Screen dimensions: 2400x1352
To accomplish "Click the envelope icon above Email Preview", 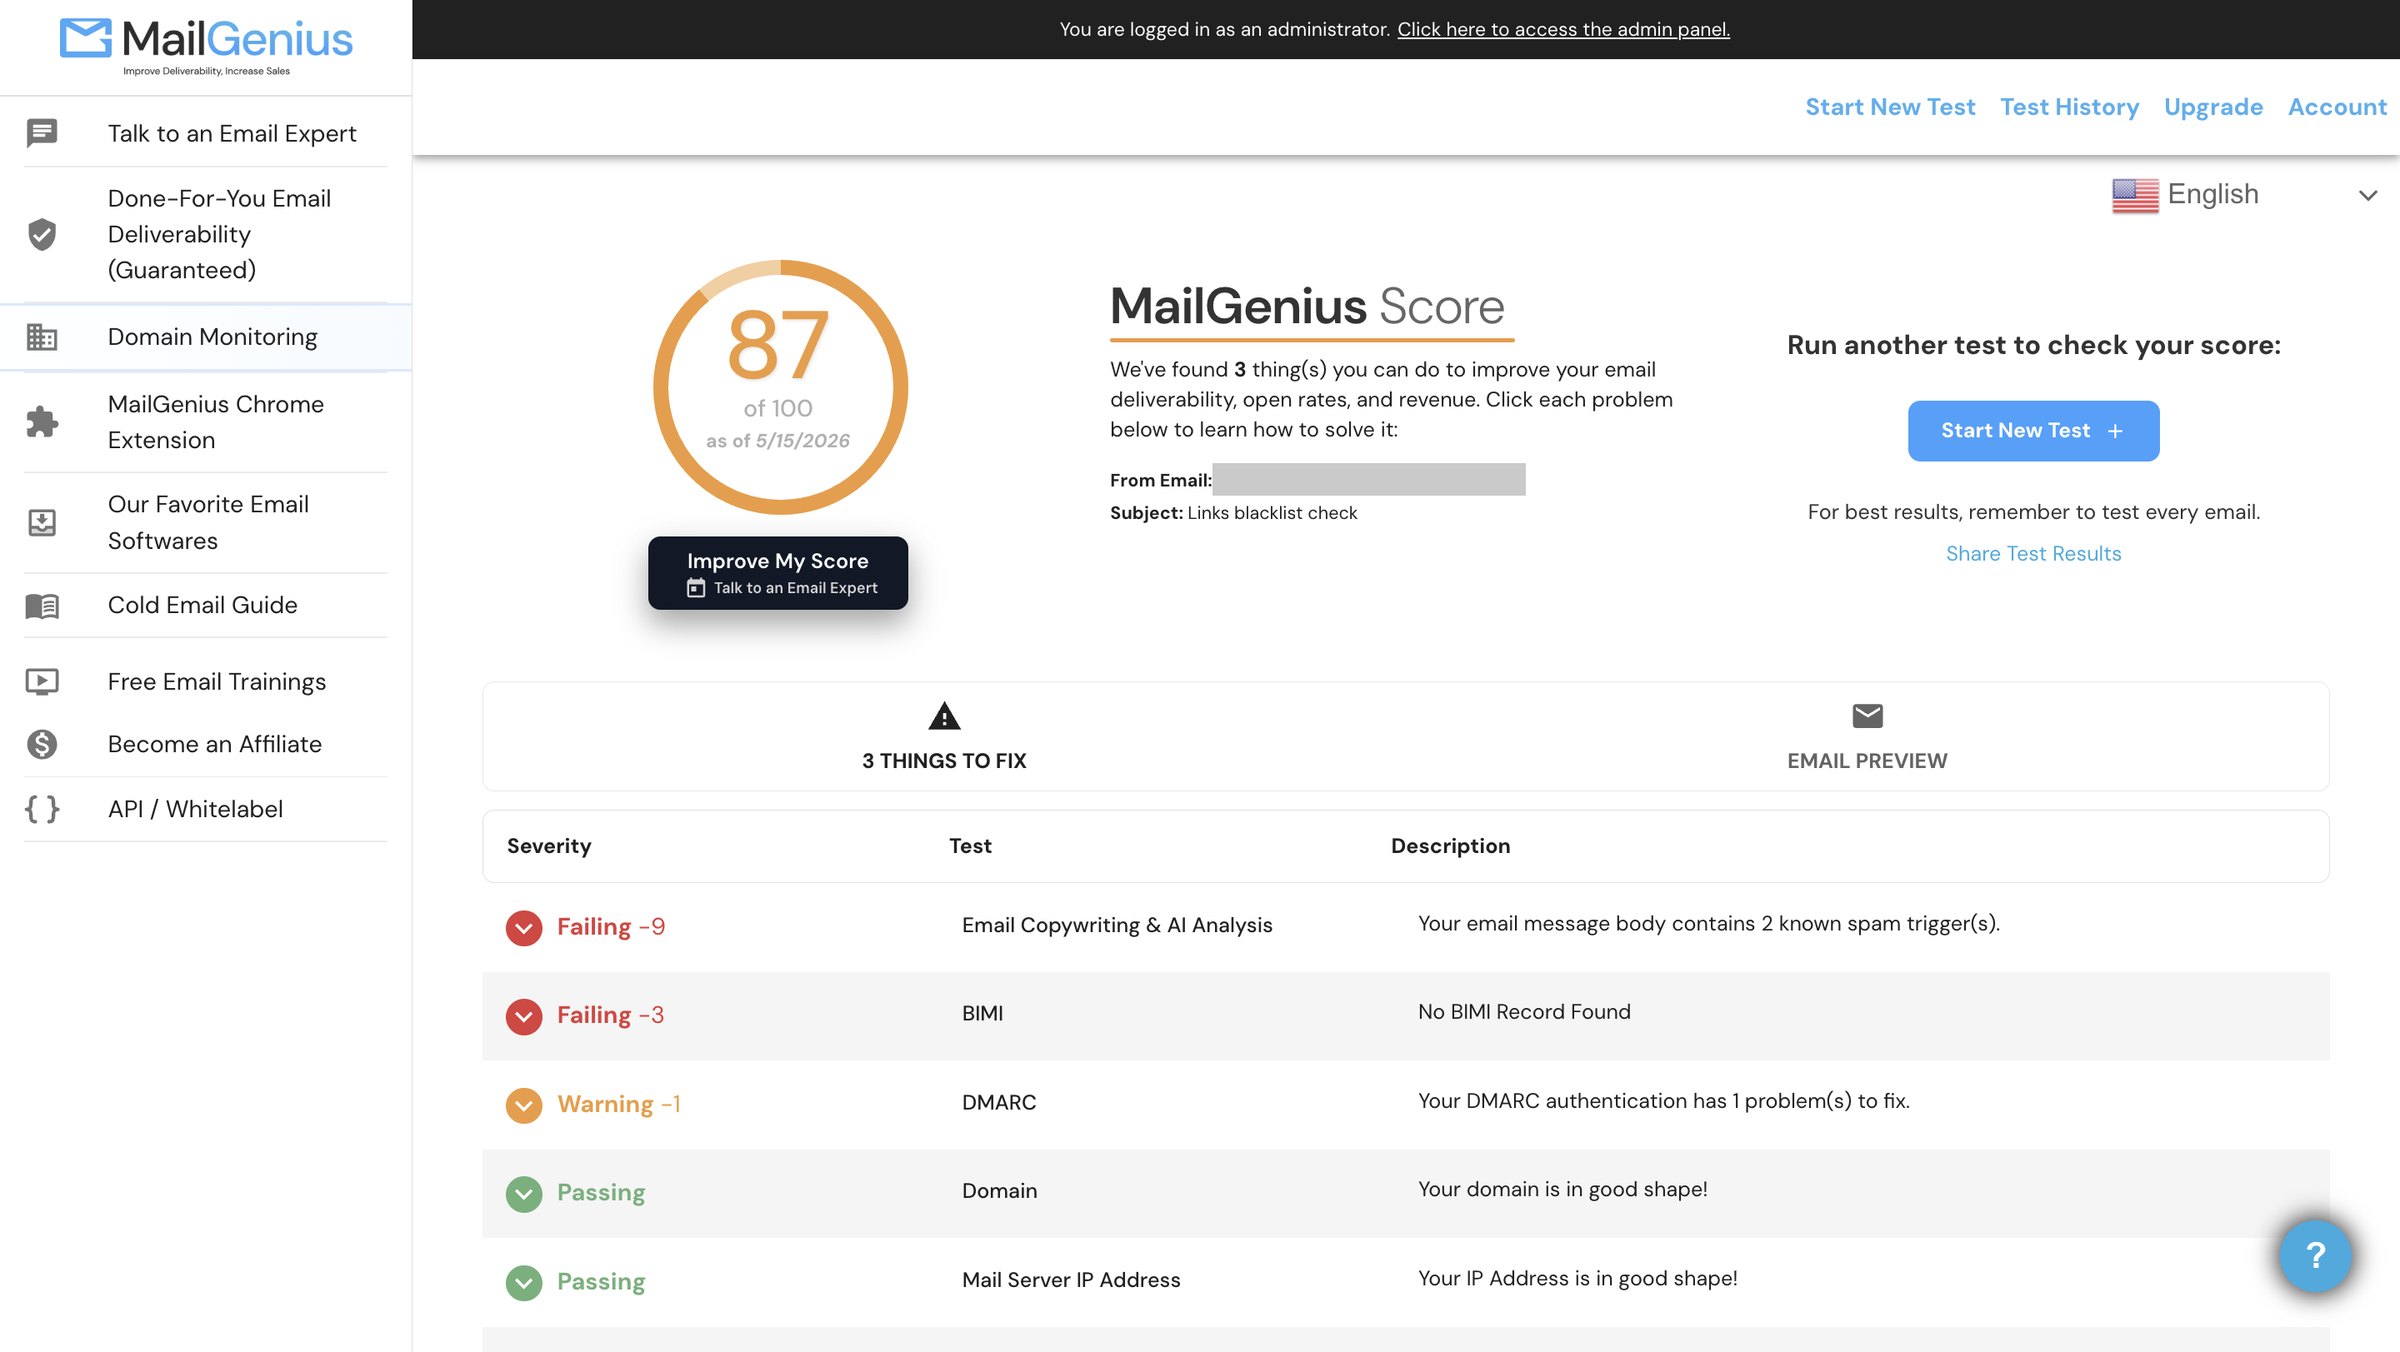I will tap(1867, 716).
